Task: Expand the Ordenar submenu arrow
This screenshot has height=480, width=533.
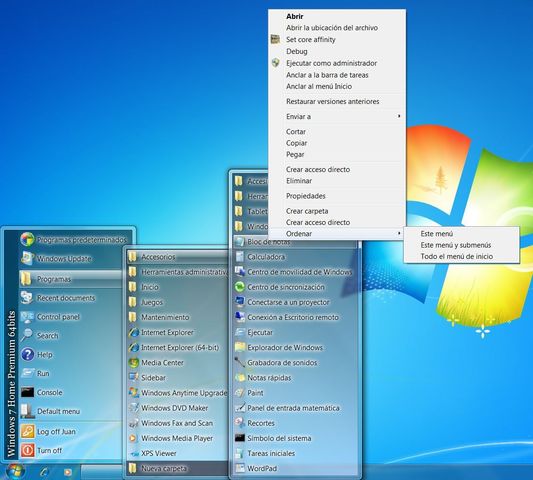Action: pos(399,233)
